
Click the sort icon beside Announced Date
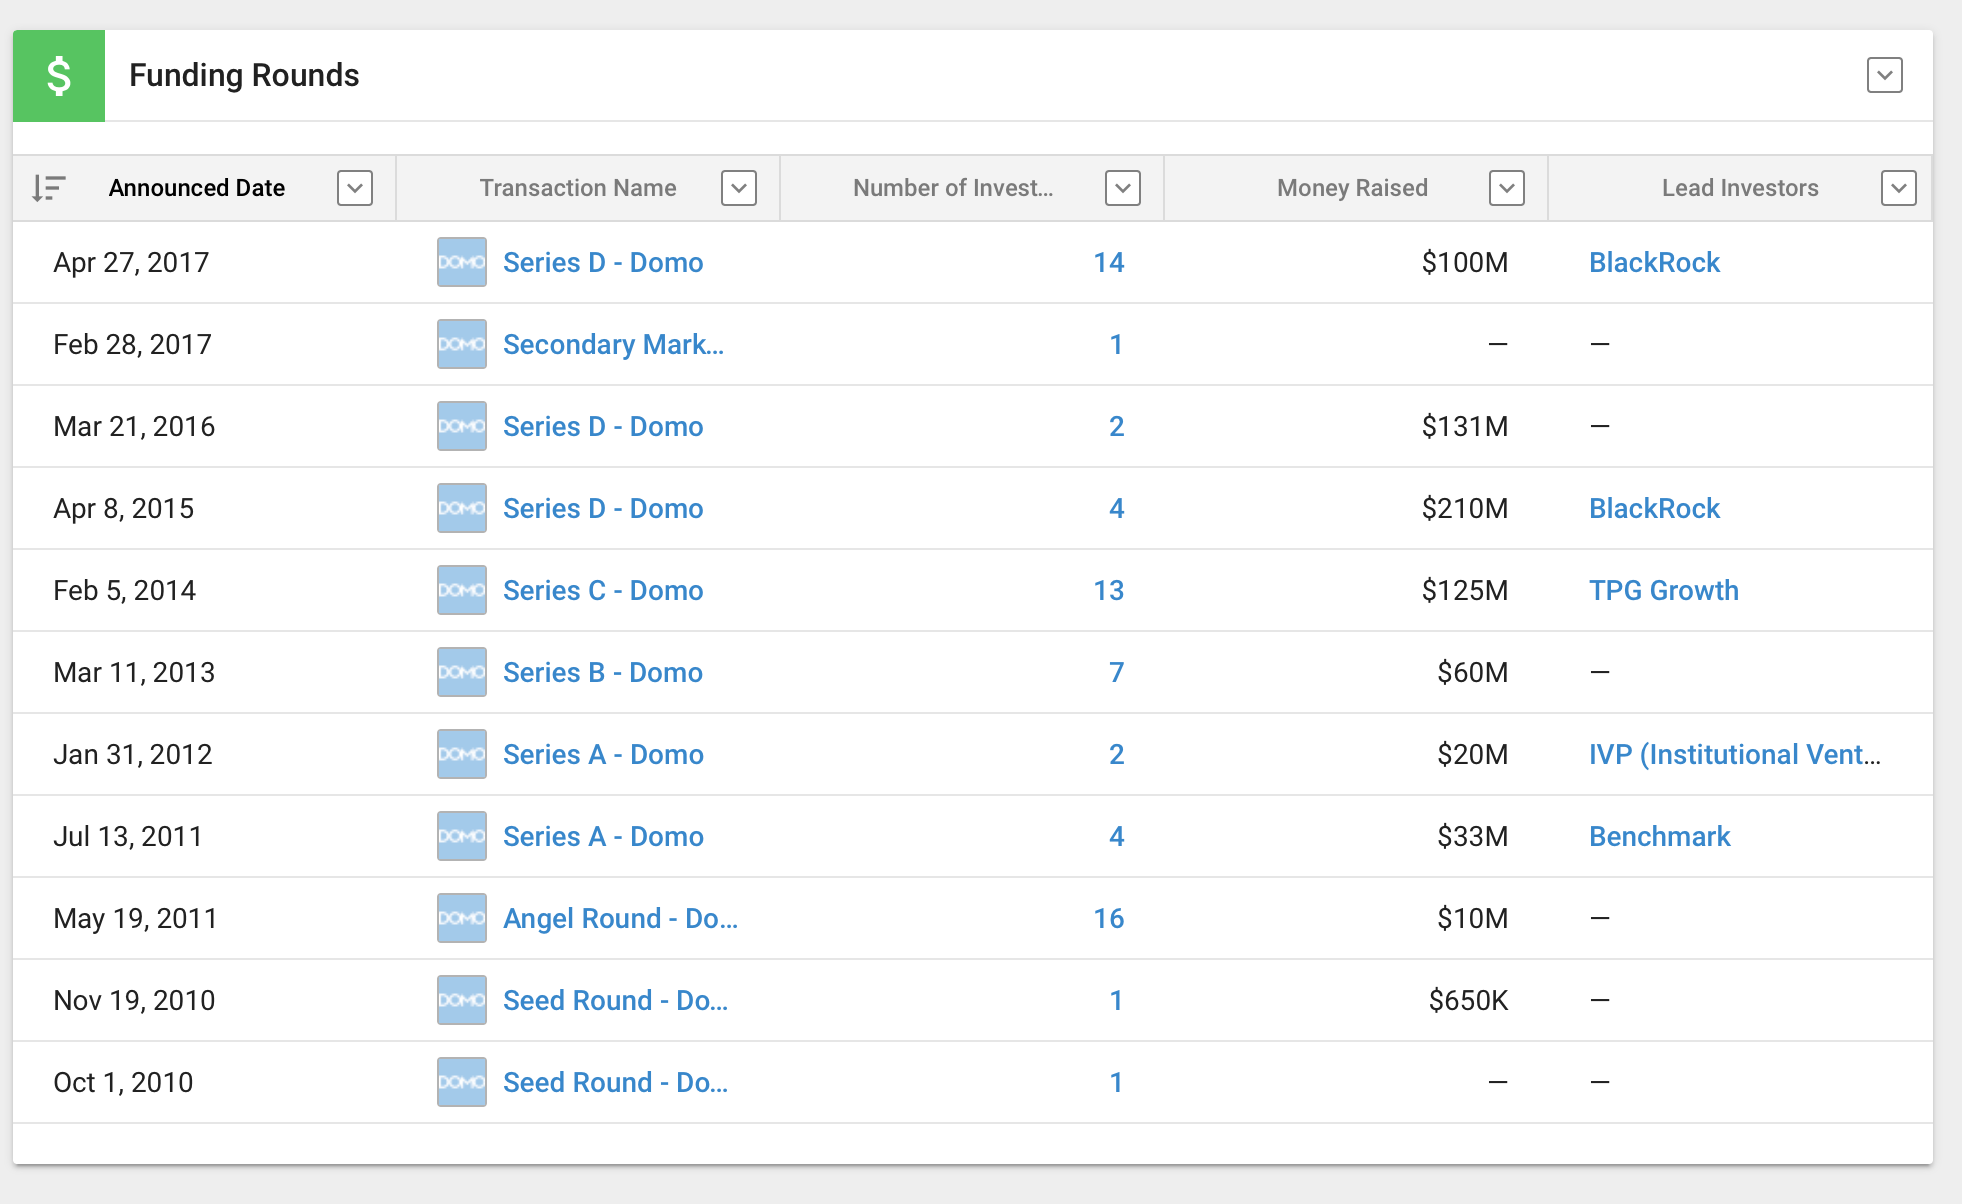50,187
